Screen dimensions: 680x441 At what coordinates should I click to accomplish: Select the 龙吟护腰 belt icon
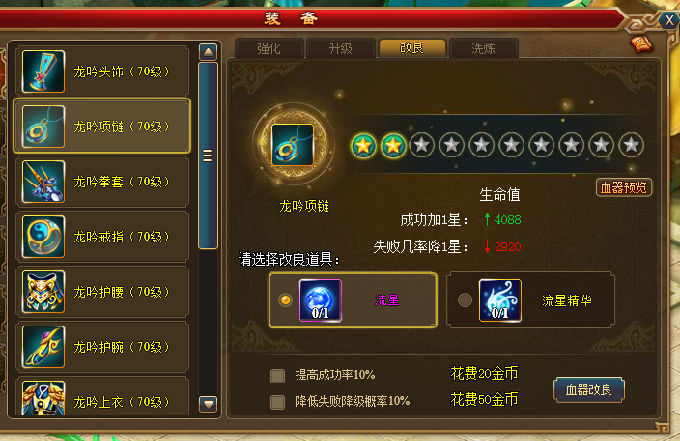click(43, 291)
